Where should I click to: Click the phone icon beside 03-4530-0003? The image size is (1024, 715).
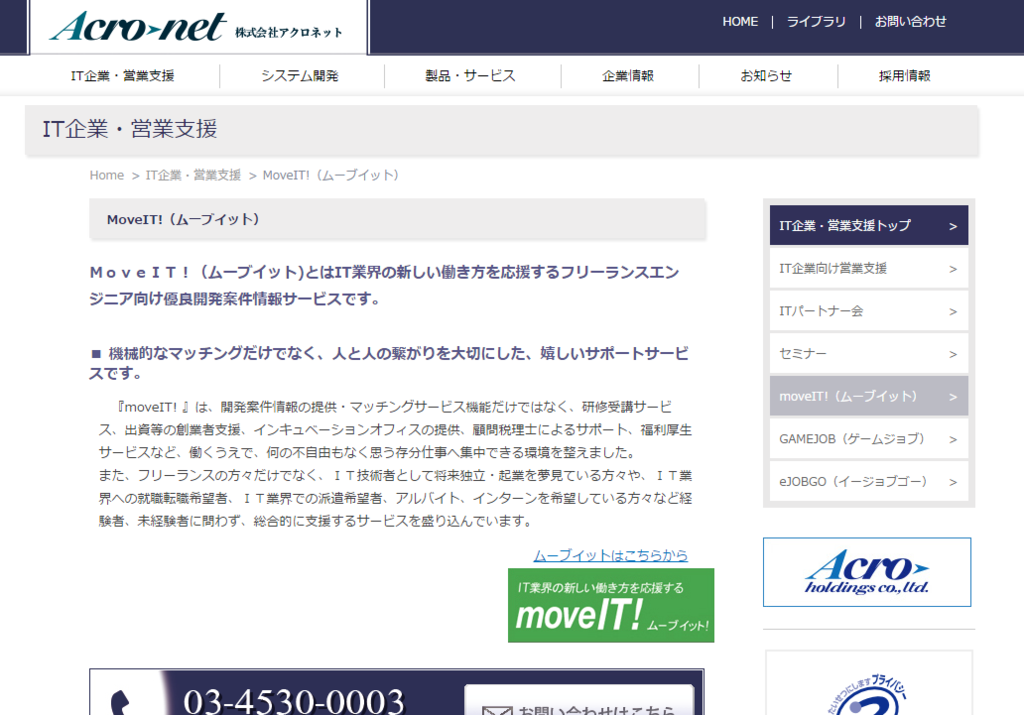pyautogui.click(x=121, y=703)
